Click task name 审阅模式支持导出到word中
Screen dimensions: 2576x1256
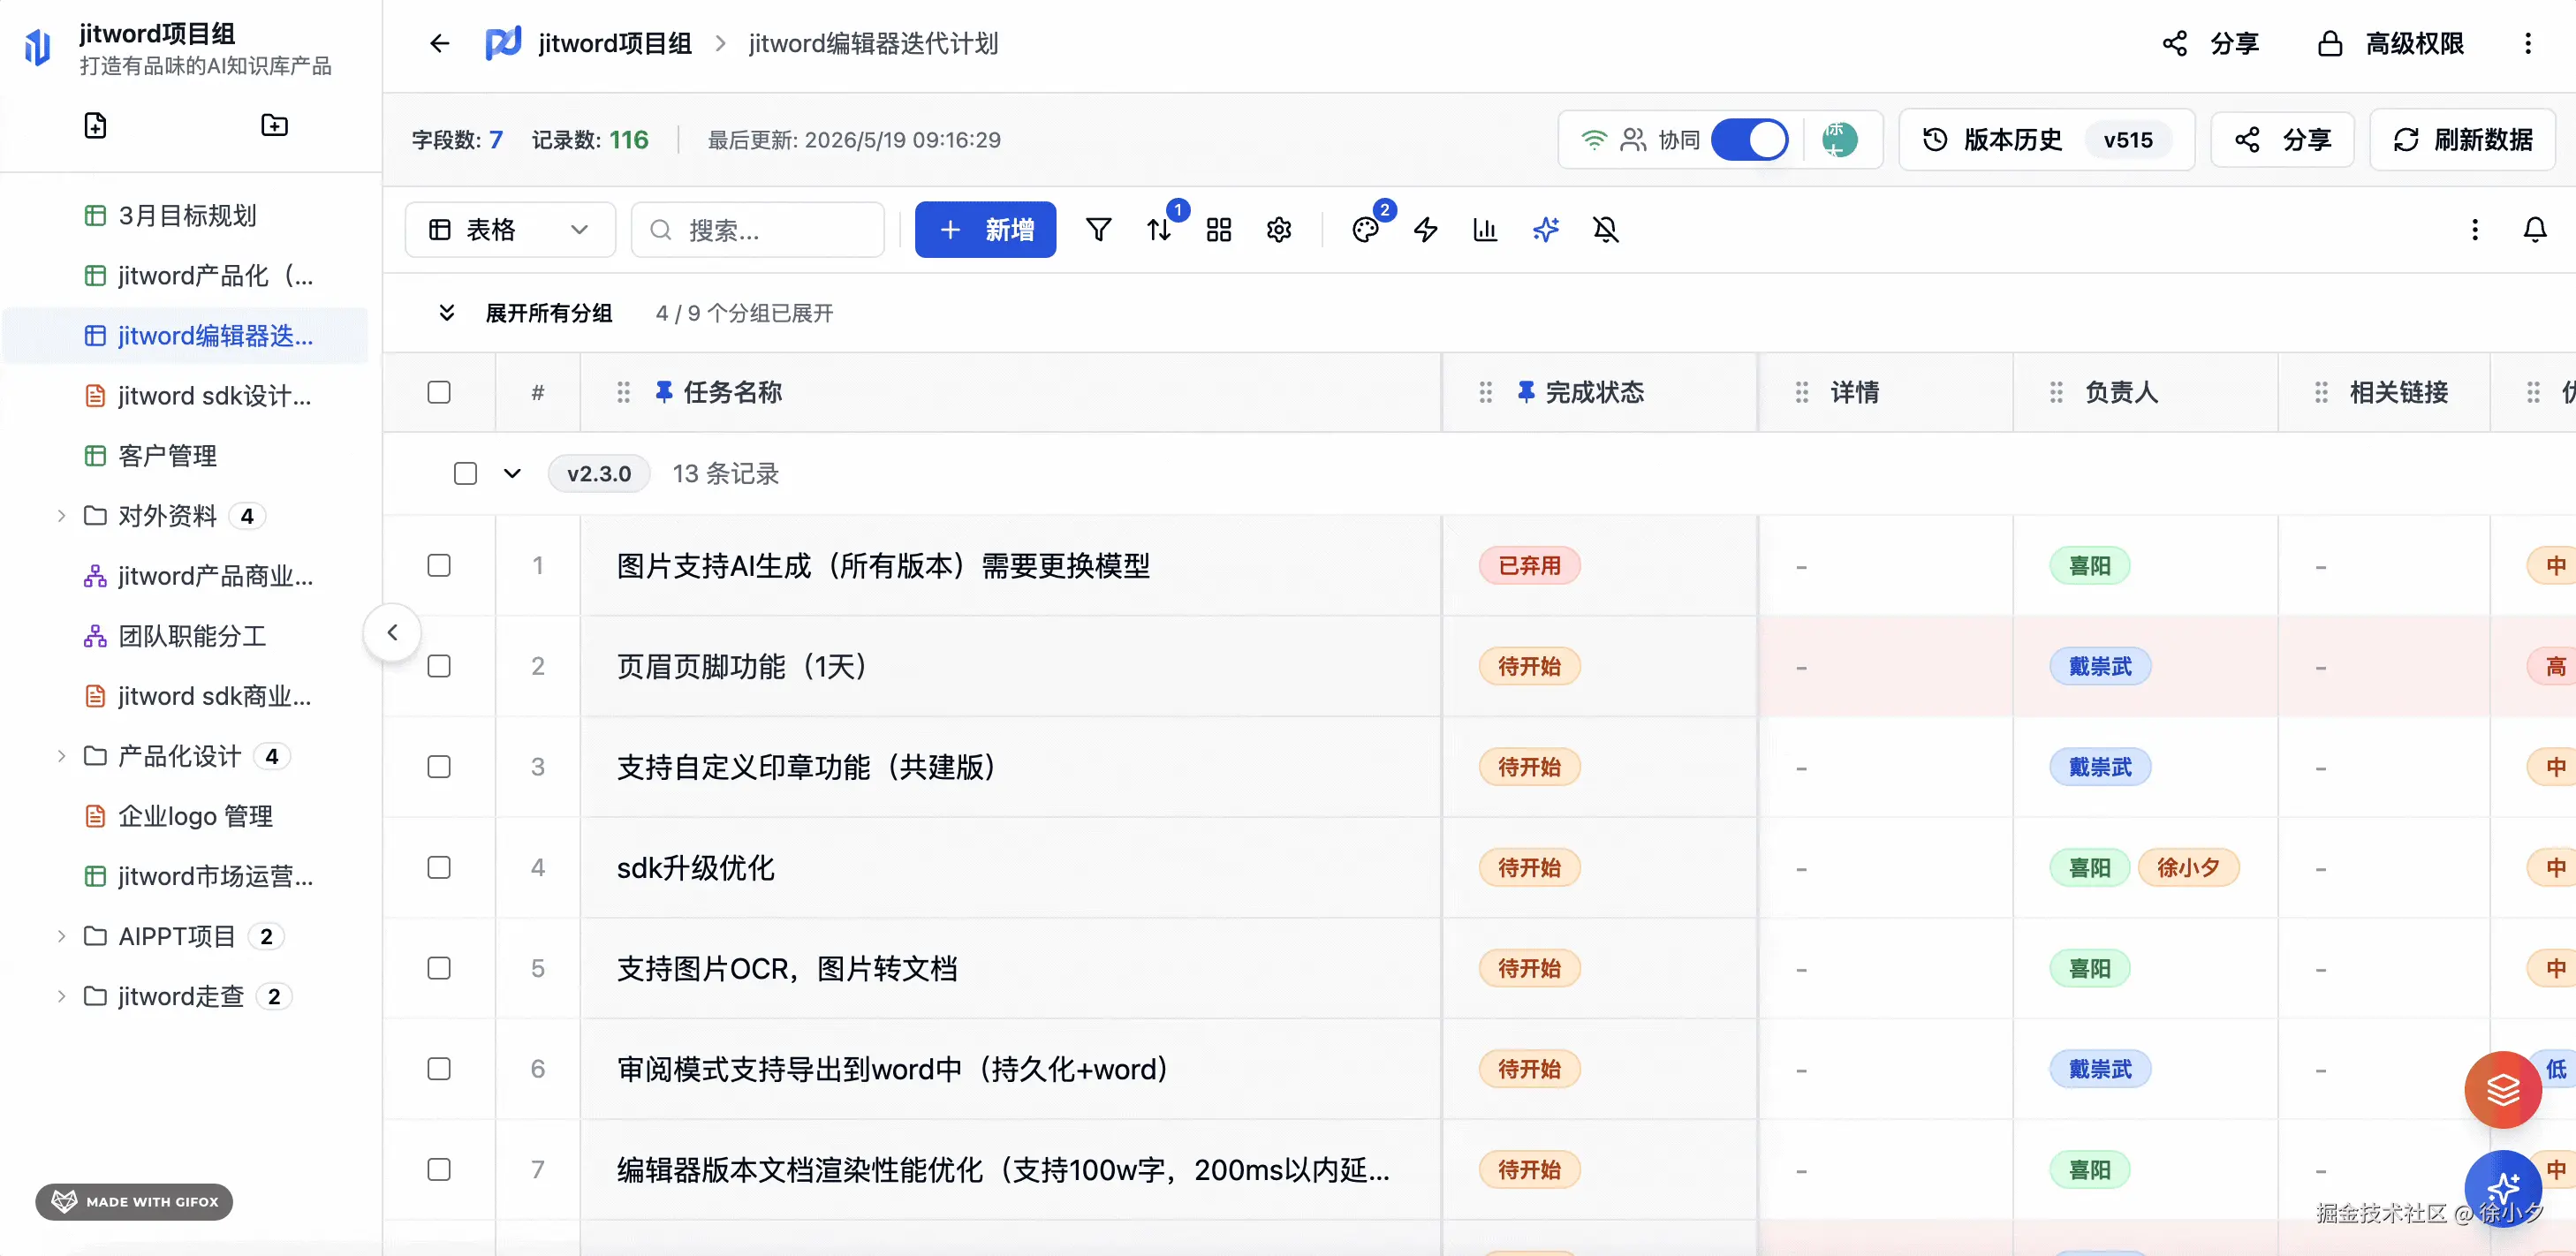pyautogui.click(x=893, y=1068)
